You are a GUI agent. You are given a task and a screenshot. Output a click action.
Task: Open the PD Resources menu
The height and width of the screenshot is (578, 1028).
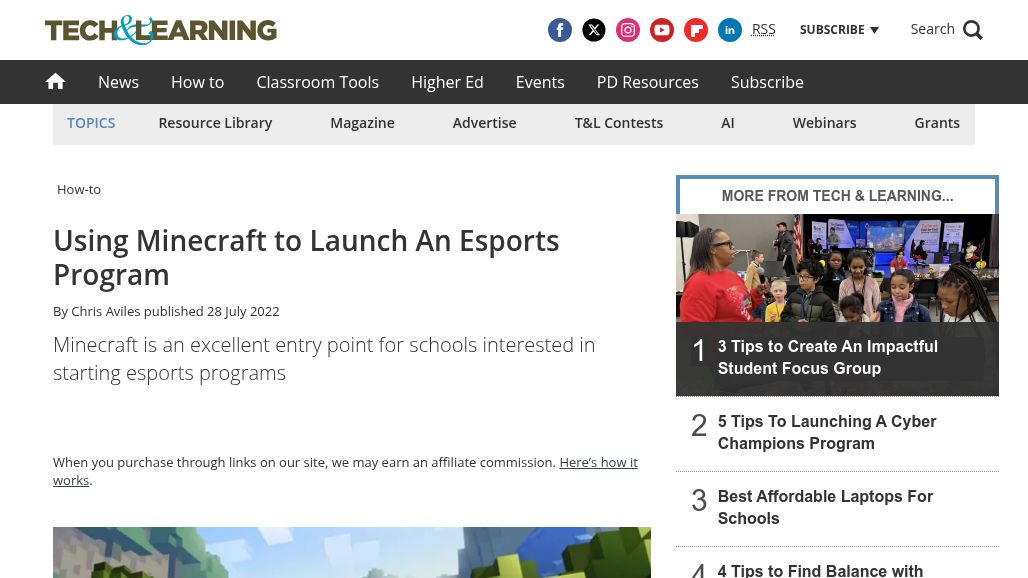(648, 82)
